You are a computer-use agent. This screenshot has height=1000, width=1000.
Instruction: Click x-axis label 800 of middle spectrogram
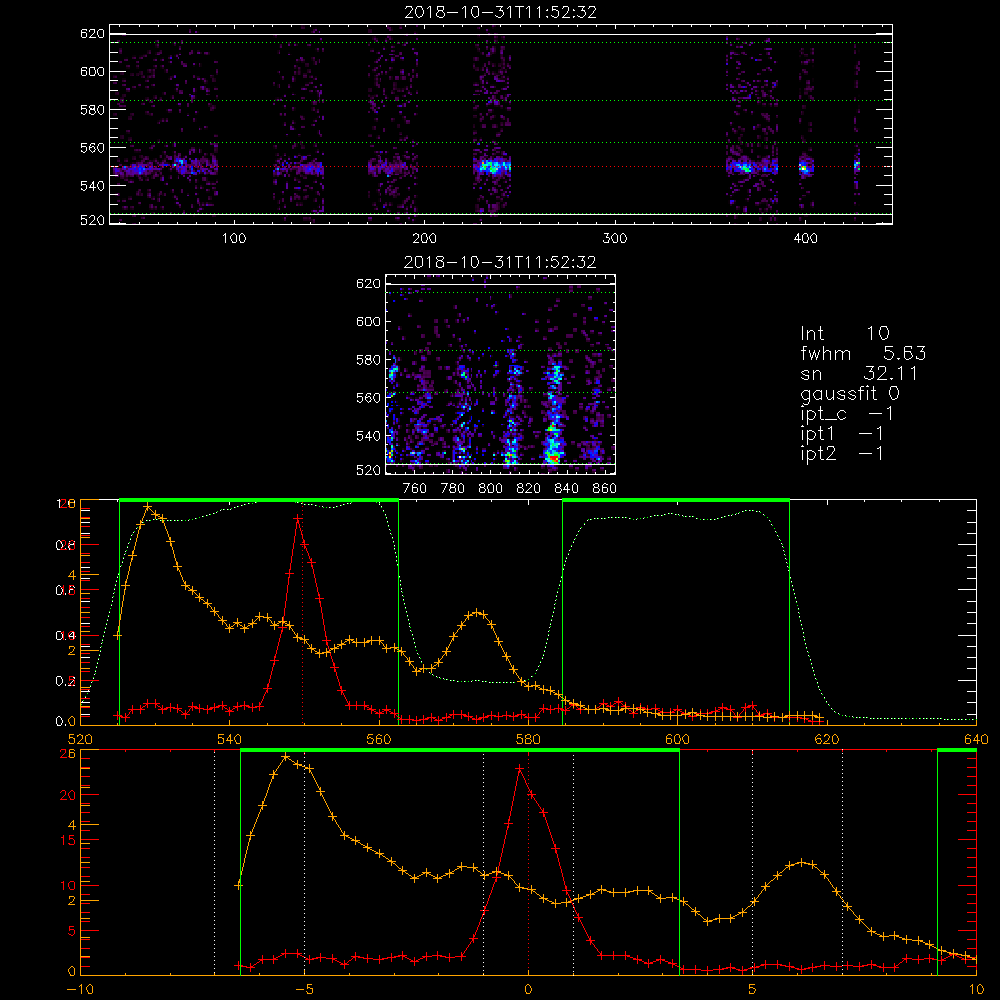490,489
